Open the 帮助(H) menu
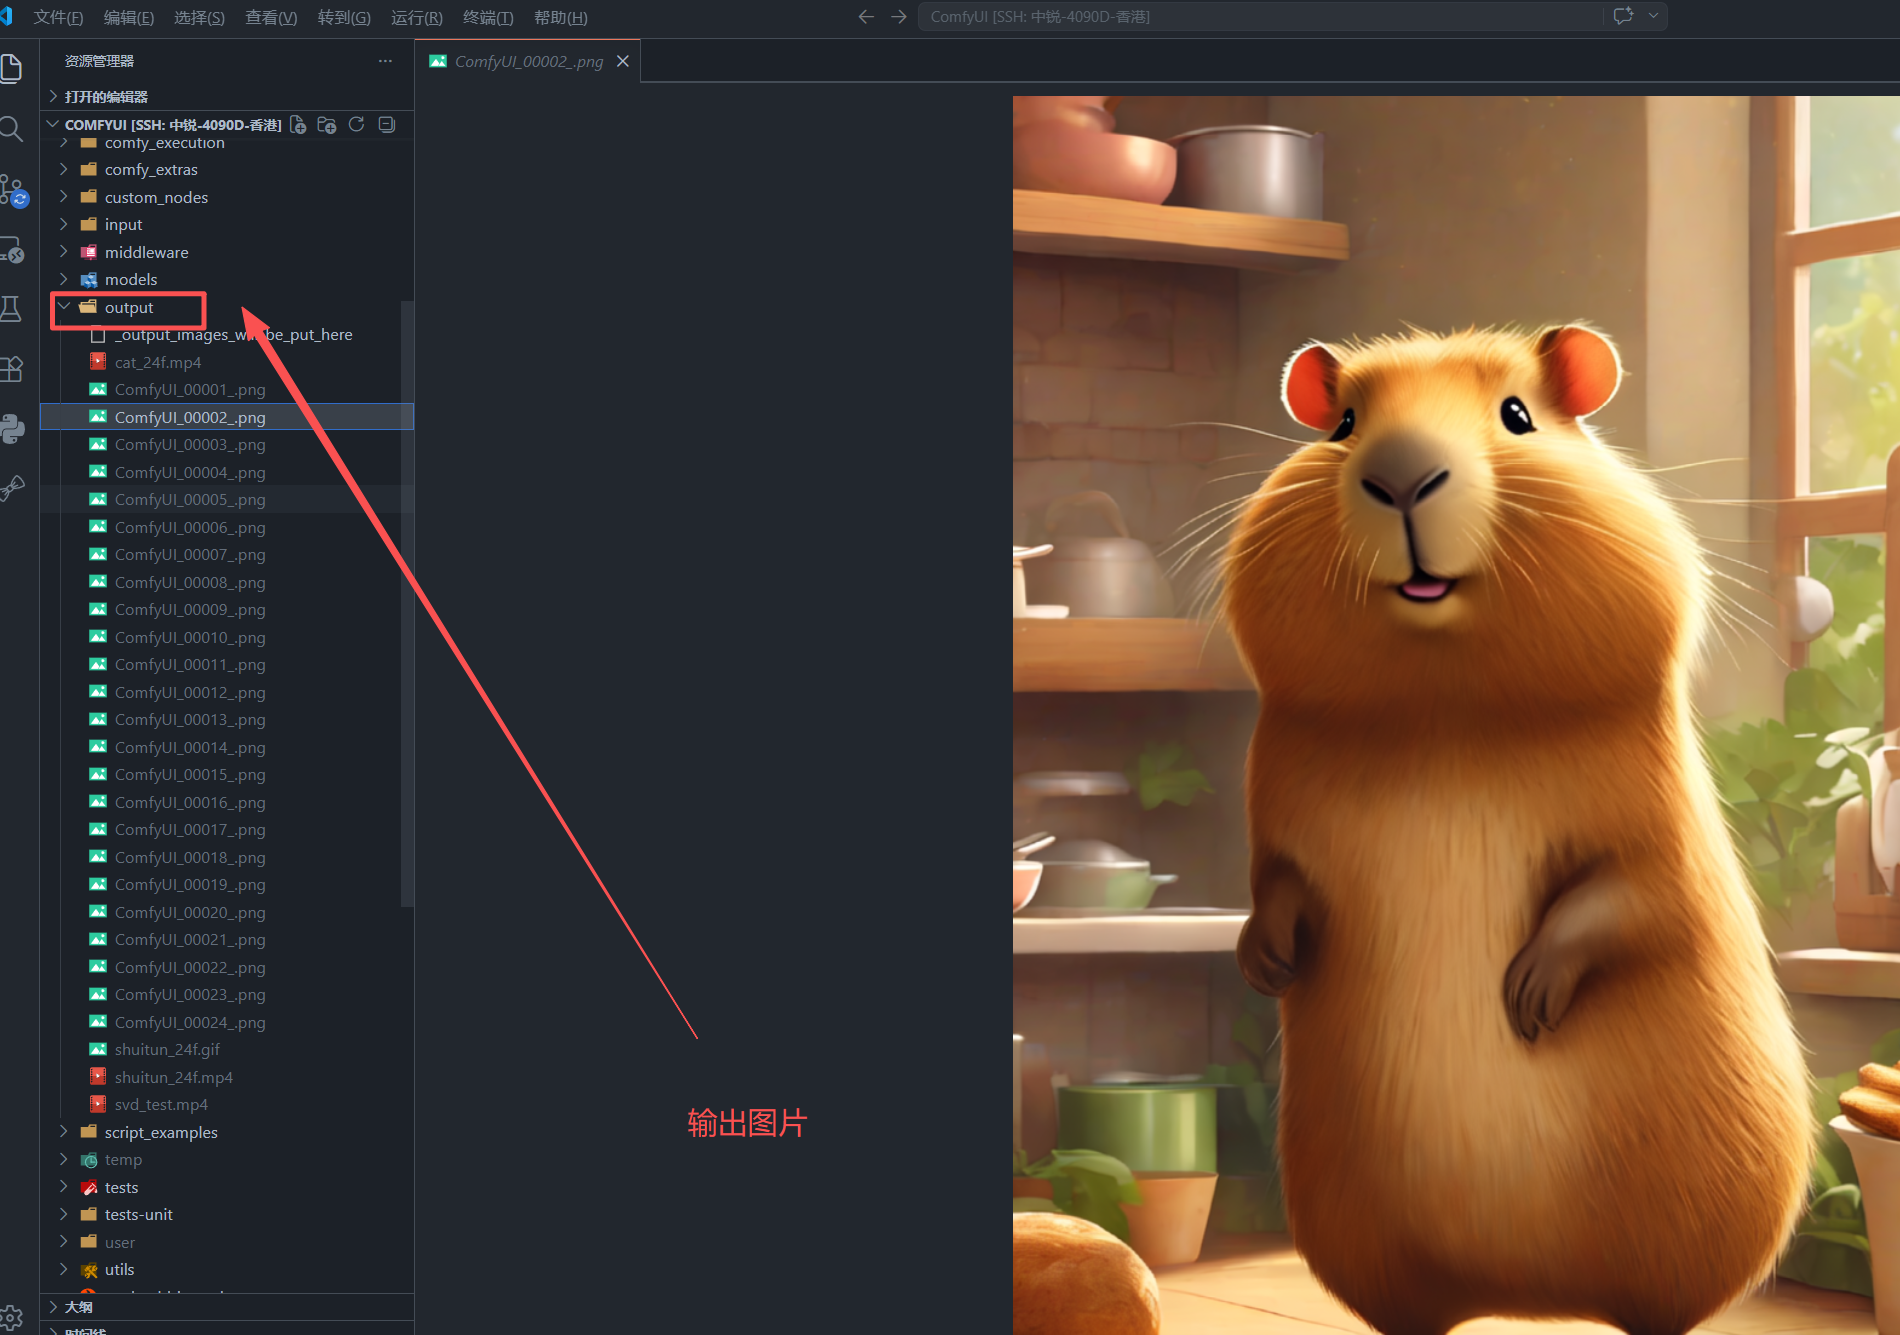Viewport: 1900px width, 1335px height. (561, 17)
